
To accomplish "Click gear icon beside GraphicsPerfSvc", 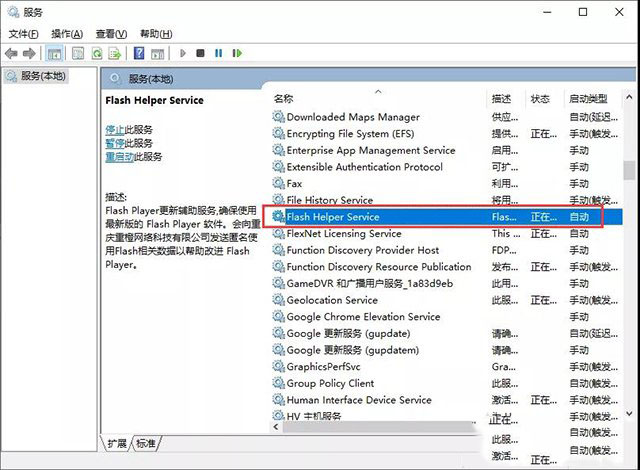I will [279, 366].
